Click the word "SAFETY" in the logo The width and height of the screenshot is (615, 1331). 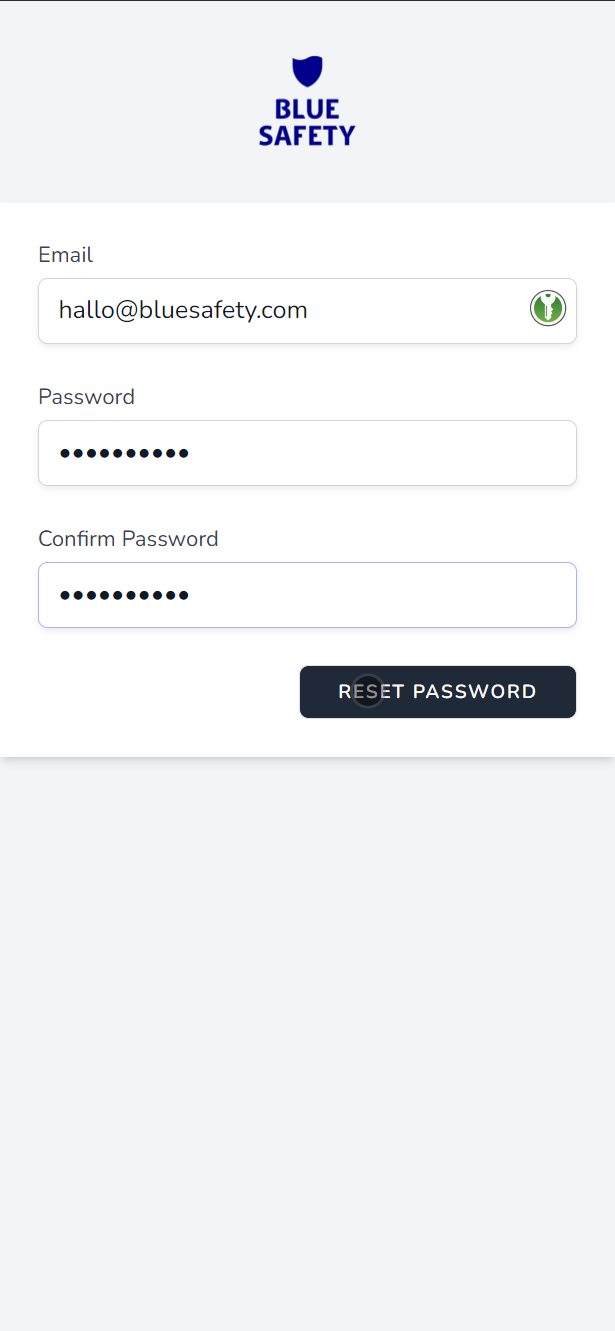pos(307,135)
